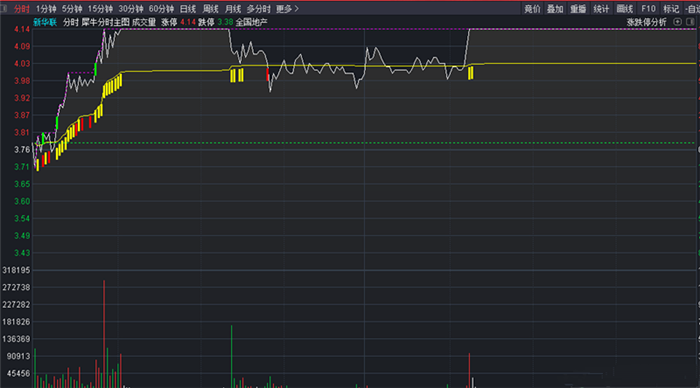Click the 重播 replay button

click(x=578, y=9)
